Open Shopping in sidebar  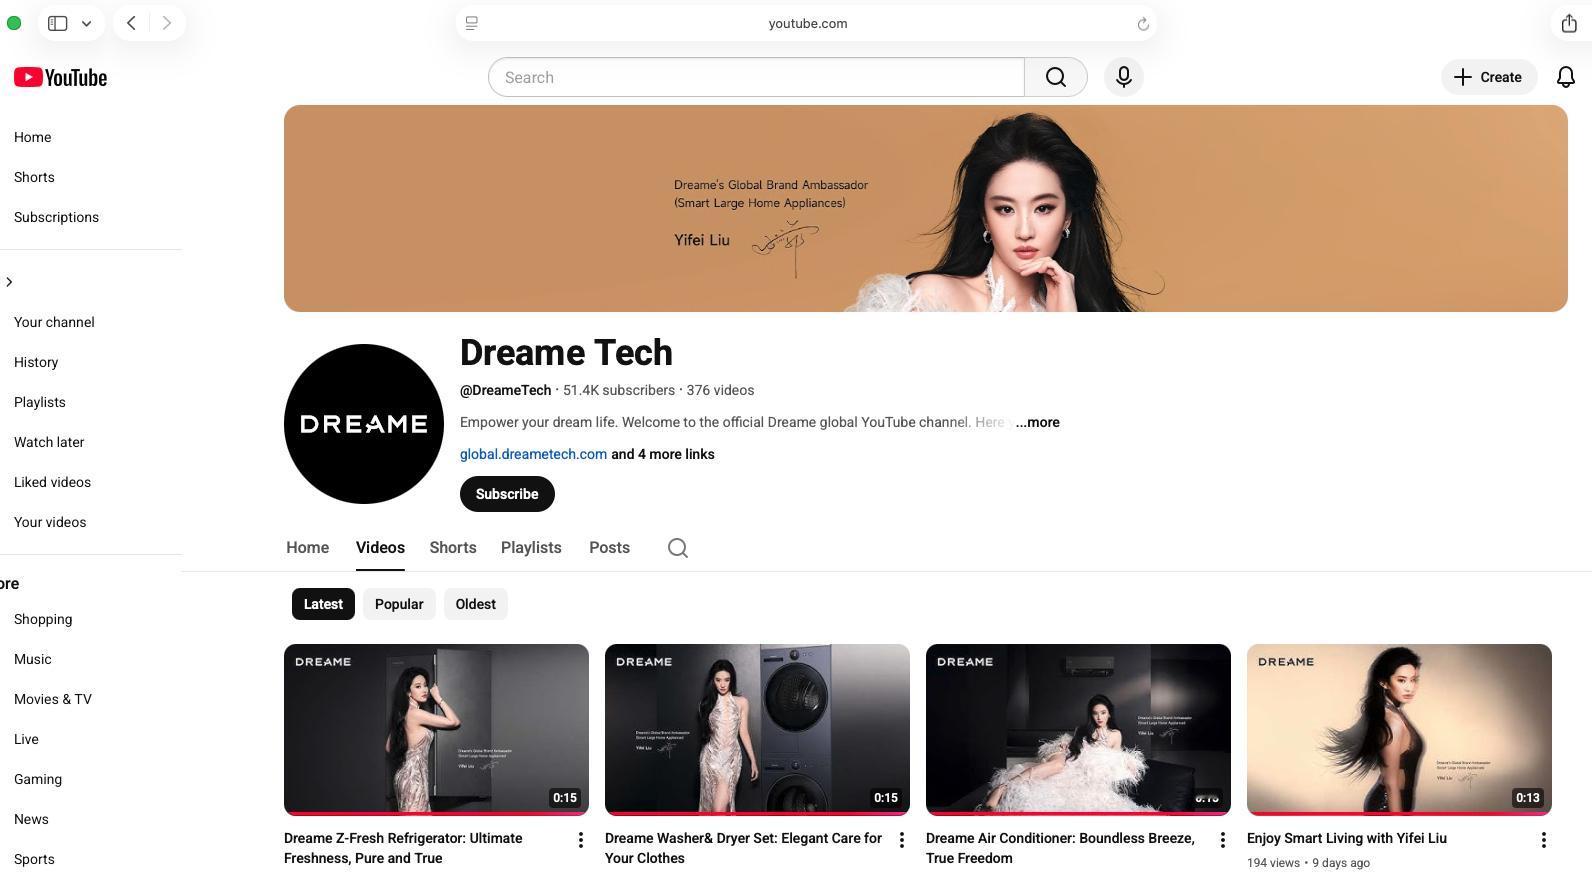click(43, 619)
